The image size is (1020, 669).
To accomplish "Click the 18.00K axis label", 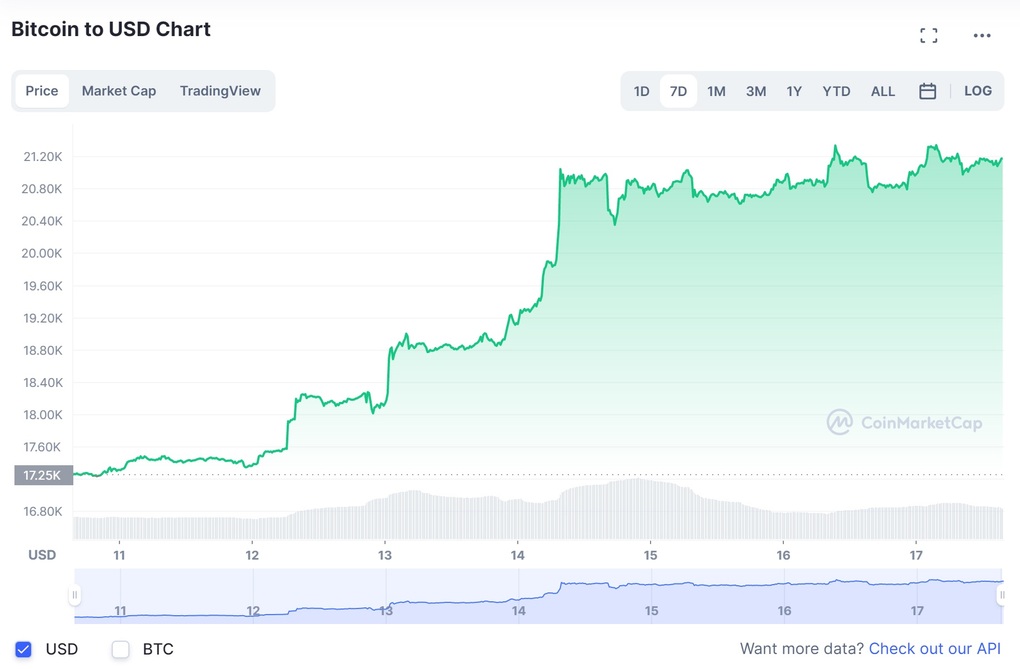I will click(x=43, y=415).
